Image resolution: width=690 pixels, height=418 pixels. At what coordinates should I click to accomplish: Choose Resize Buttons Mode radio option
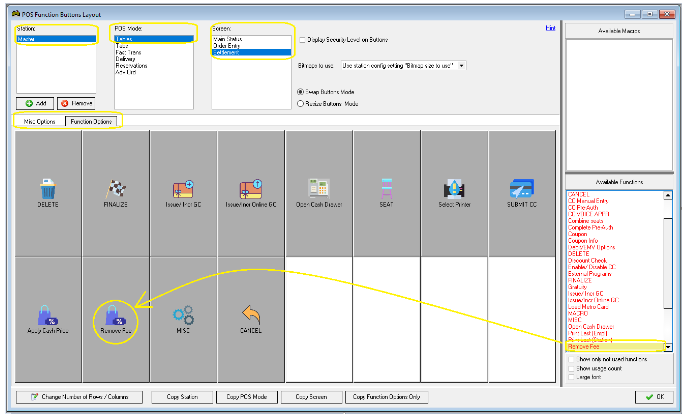301,102
